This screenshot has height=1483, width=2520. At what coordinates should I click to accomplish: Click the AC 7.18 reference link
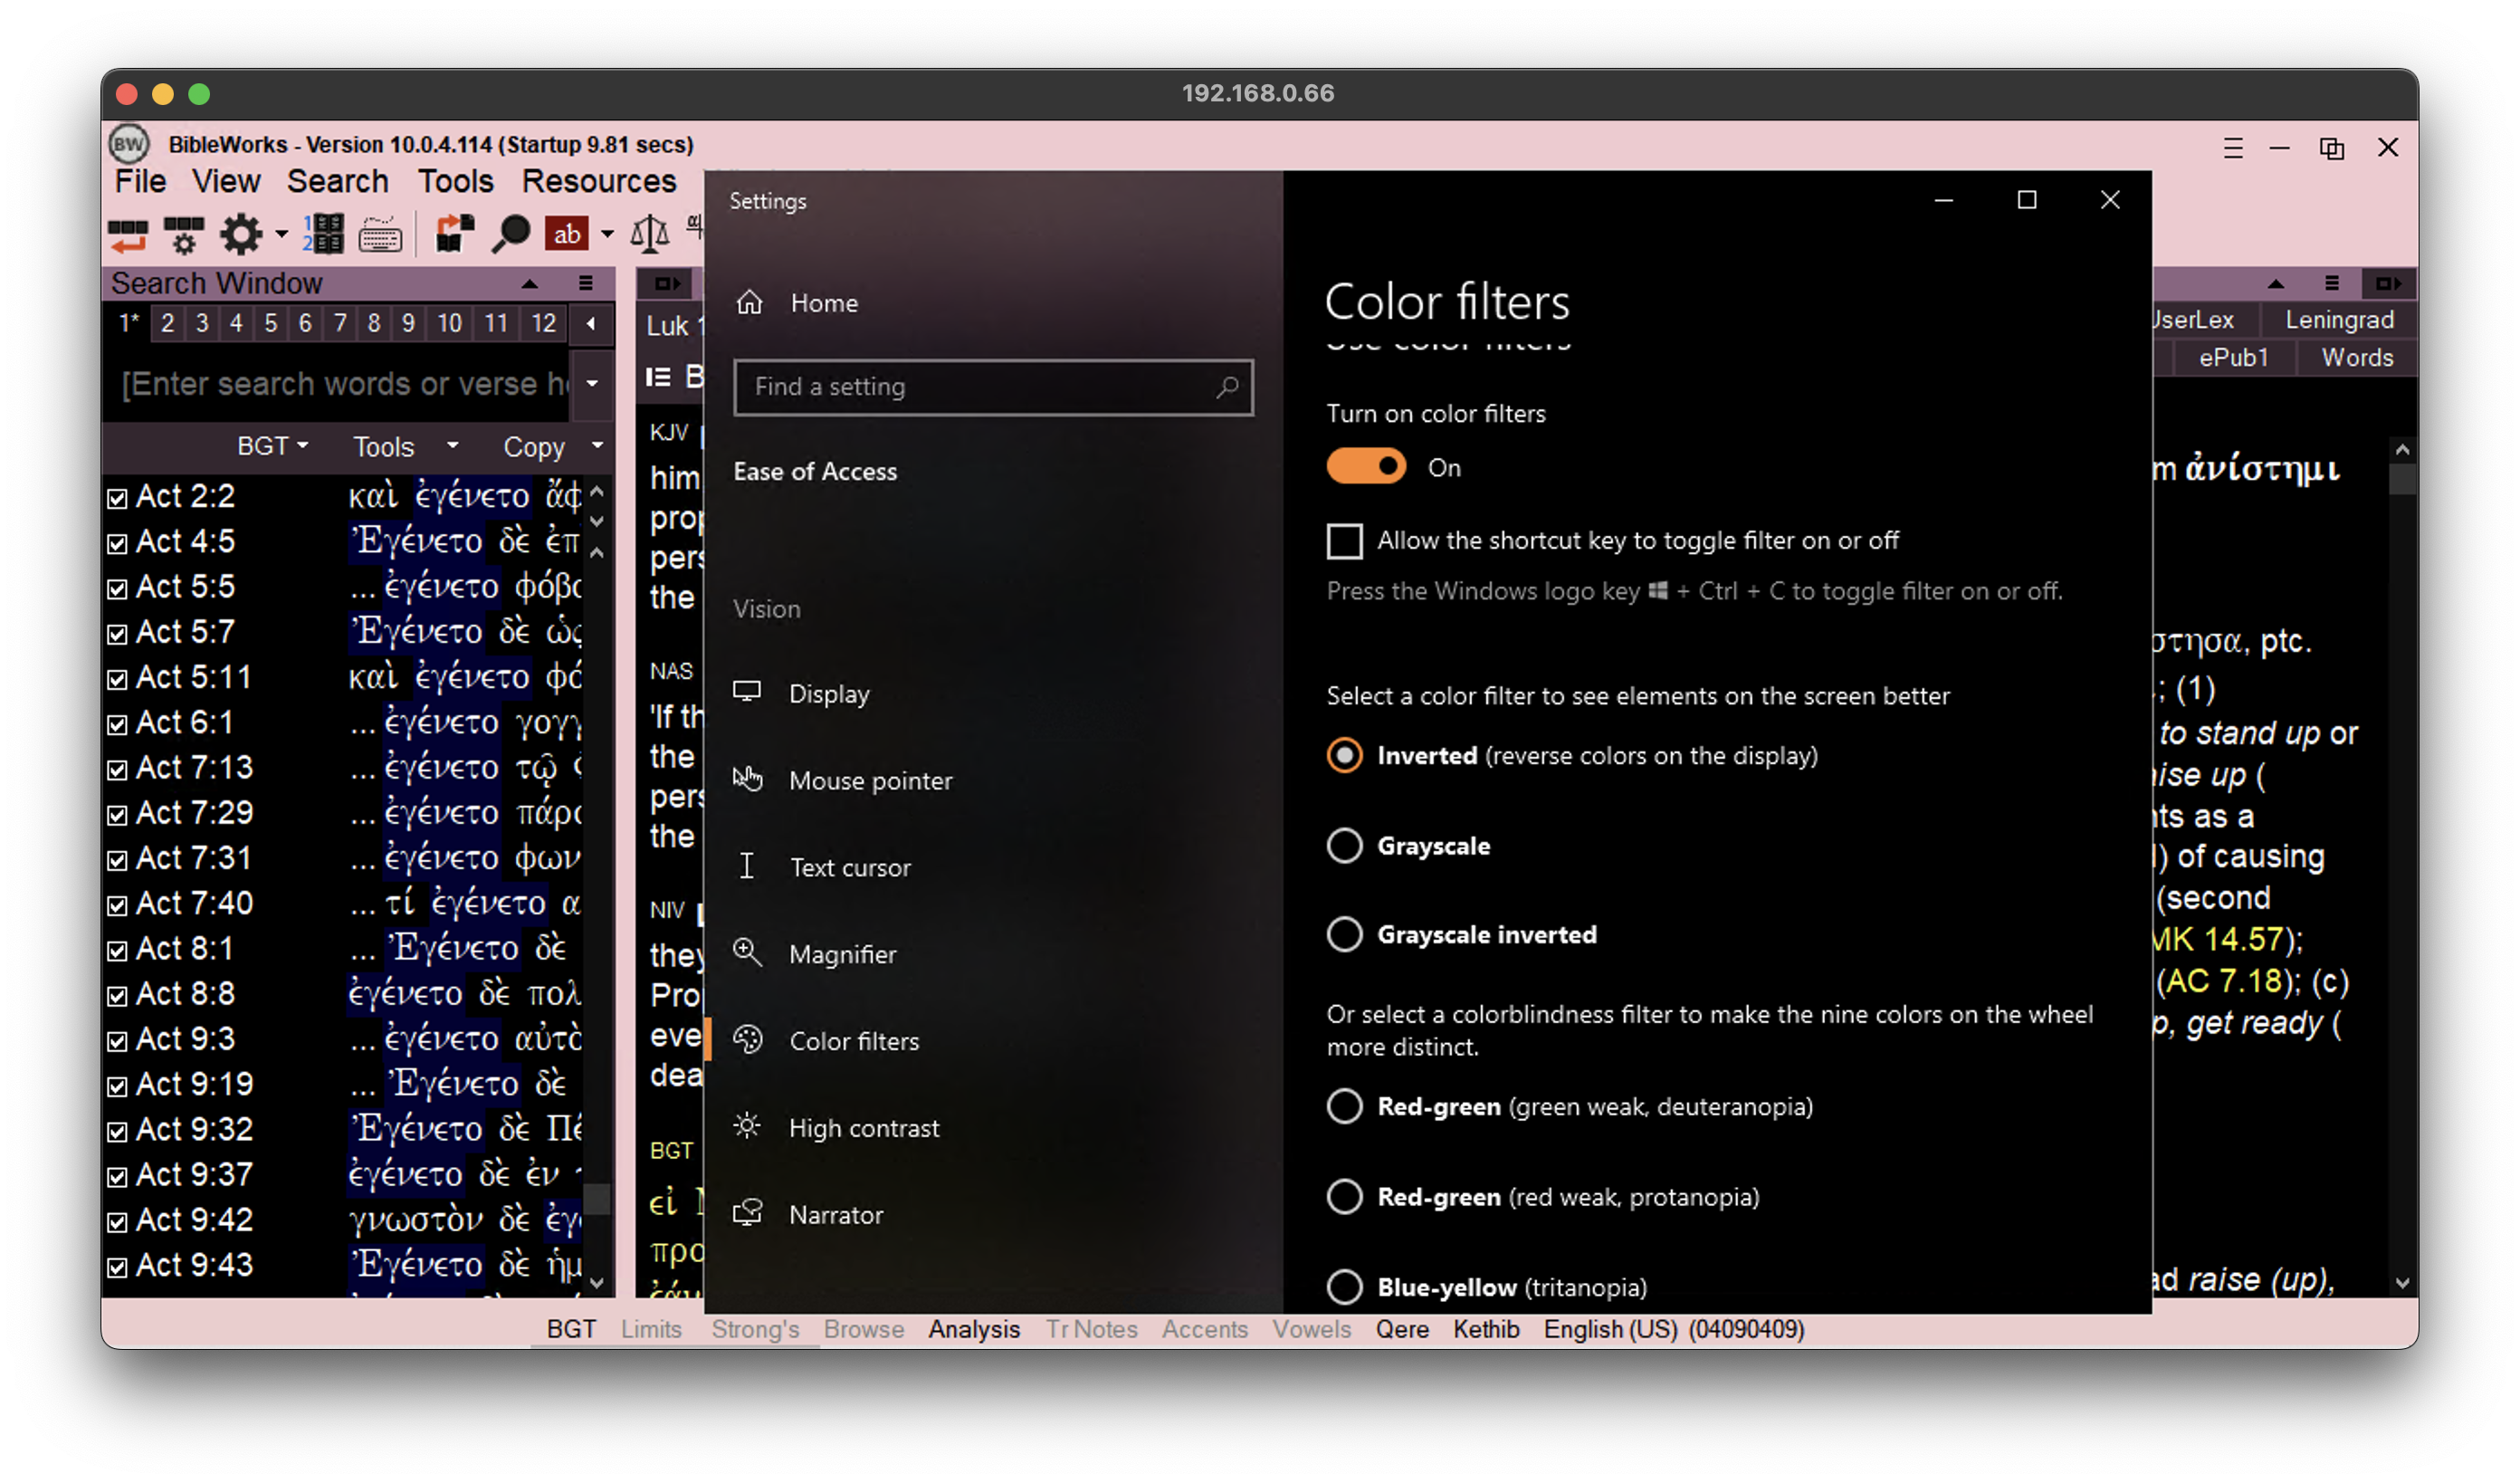point(2225,981)
